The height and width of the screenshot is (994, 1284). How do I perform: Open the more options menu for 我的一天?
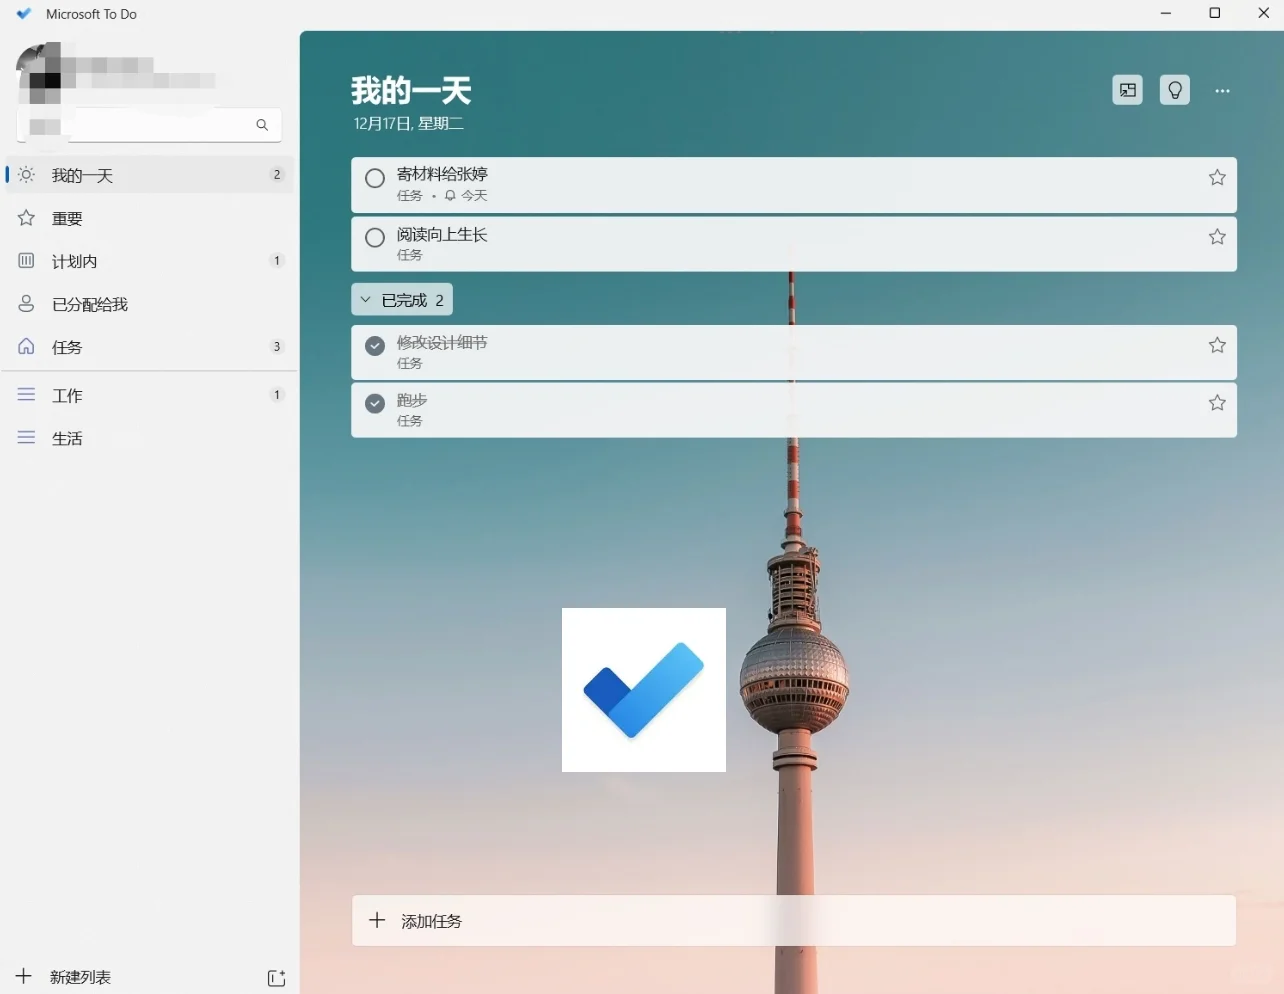tap(1222, 90)
